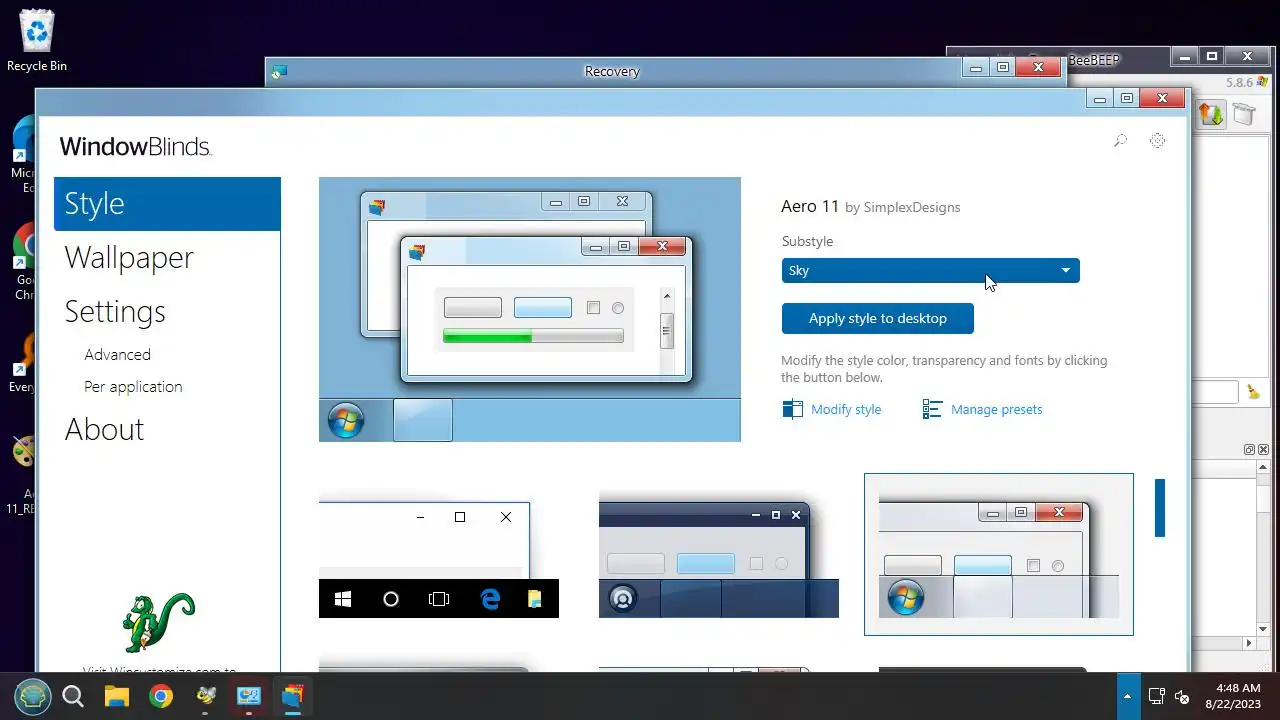Click BeeBEEP scrollbar up arrow

coord(1263,469)
